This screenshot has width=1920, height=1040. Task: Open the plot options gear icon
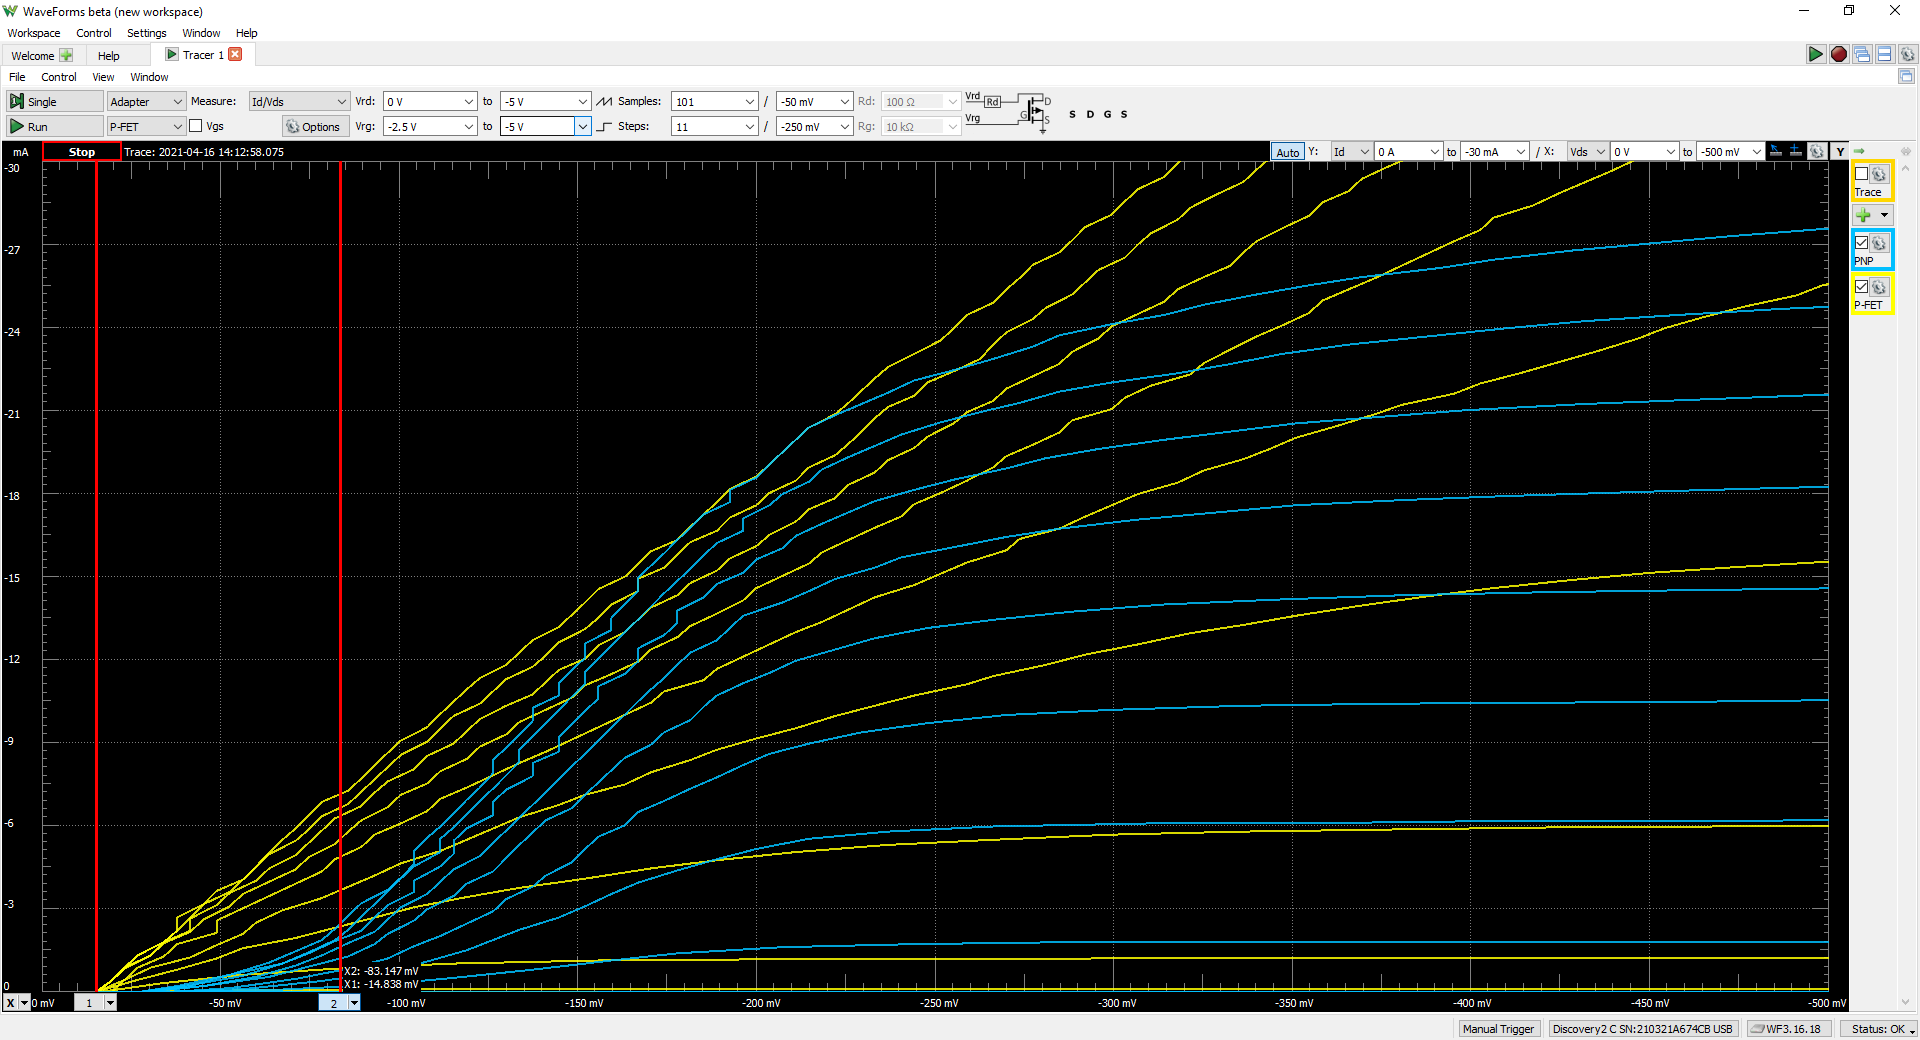[x=1817, y=152]
